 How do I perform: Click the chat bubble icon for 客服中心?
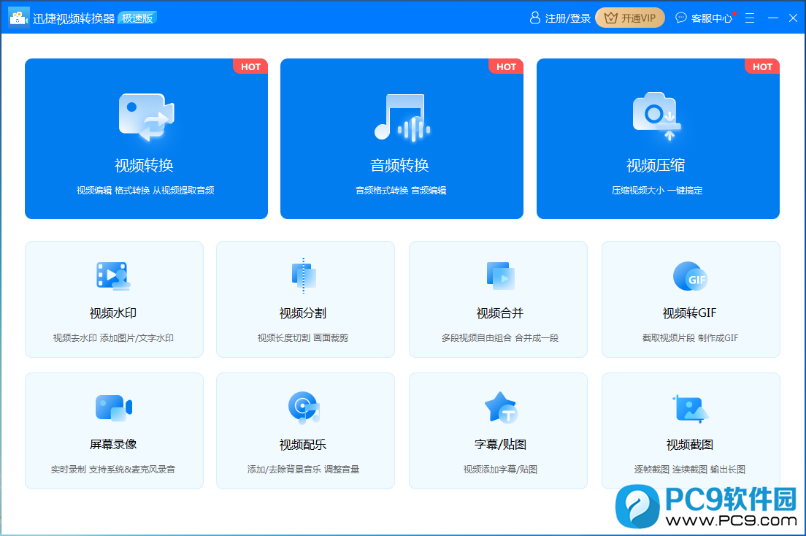click(x=681, y=18)
